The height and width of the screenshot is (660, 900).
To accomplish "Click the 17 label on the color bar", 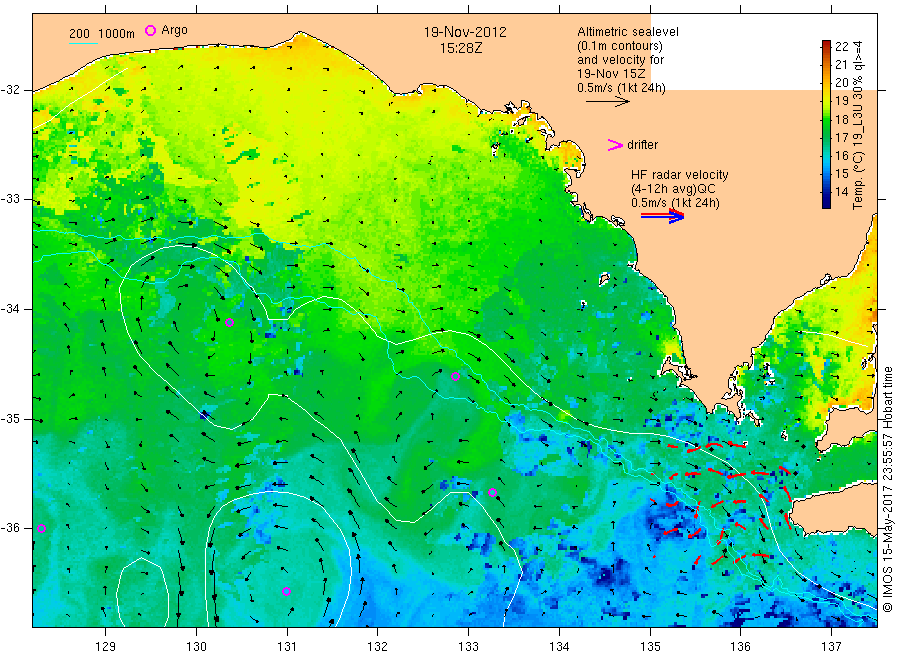I will [841, 137].
